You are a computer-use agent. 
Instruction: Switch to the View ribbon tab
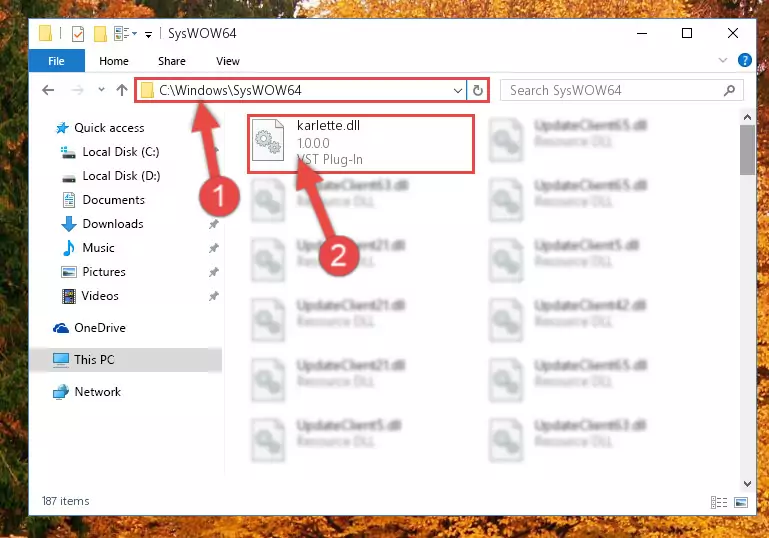(x=228, y=61)
